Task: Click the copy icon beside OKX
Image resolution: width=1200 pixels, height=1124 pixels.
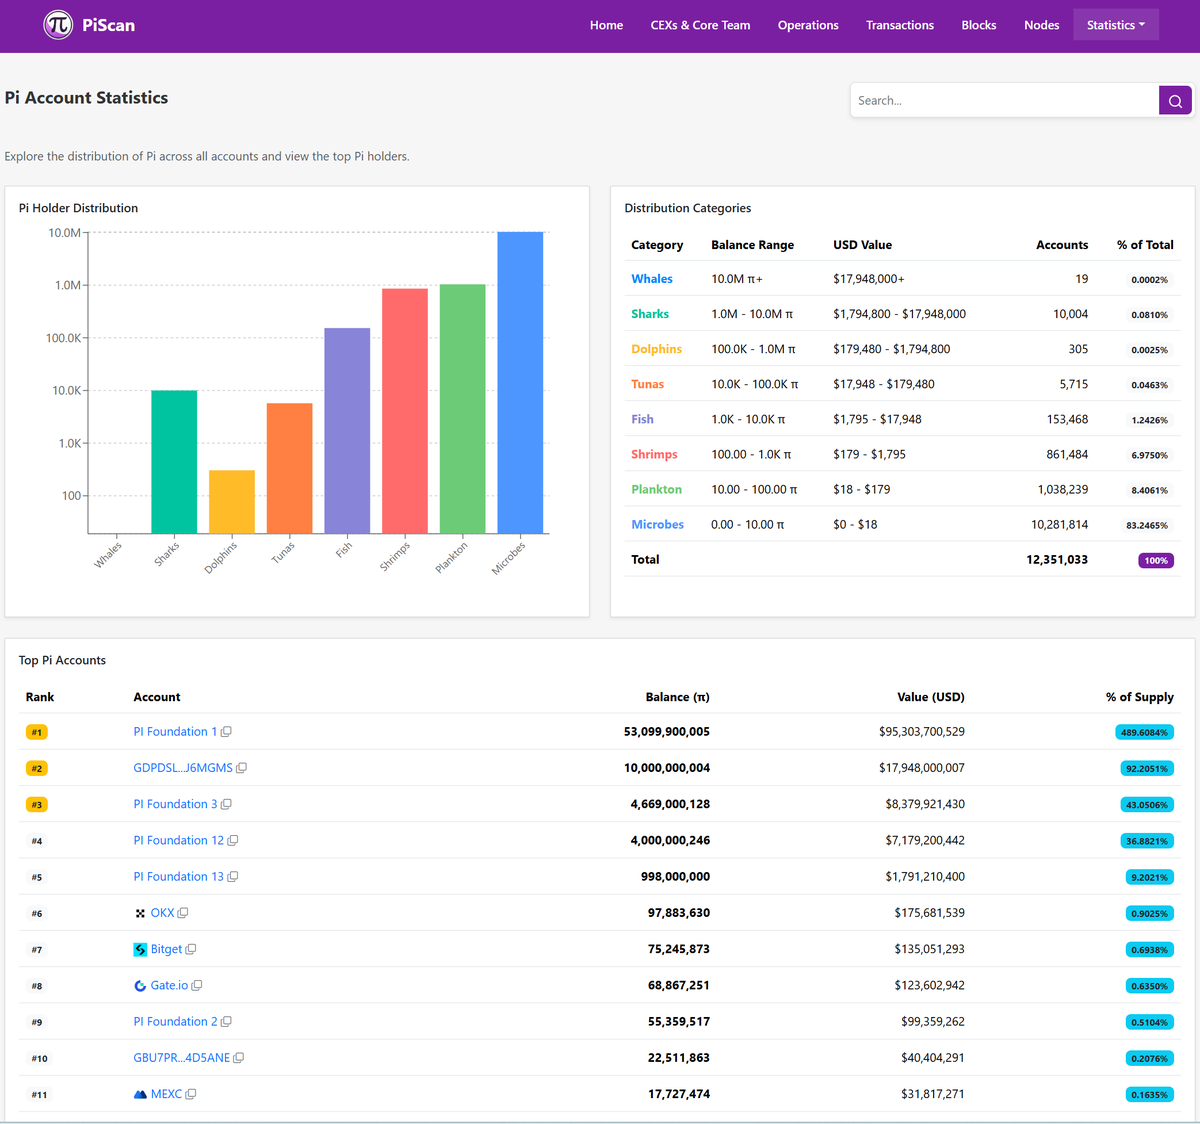Action: pos(183,913)
